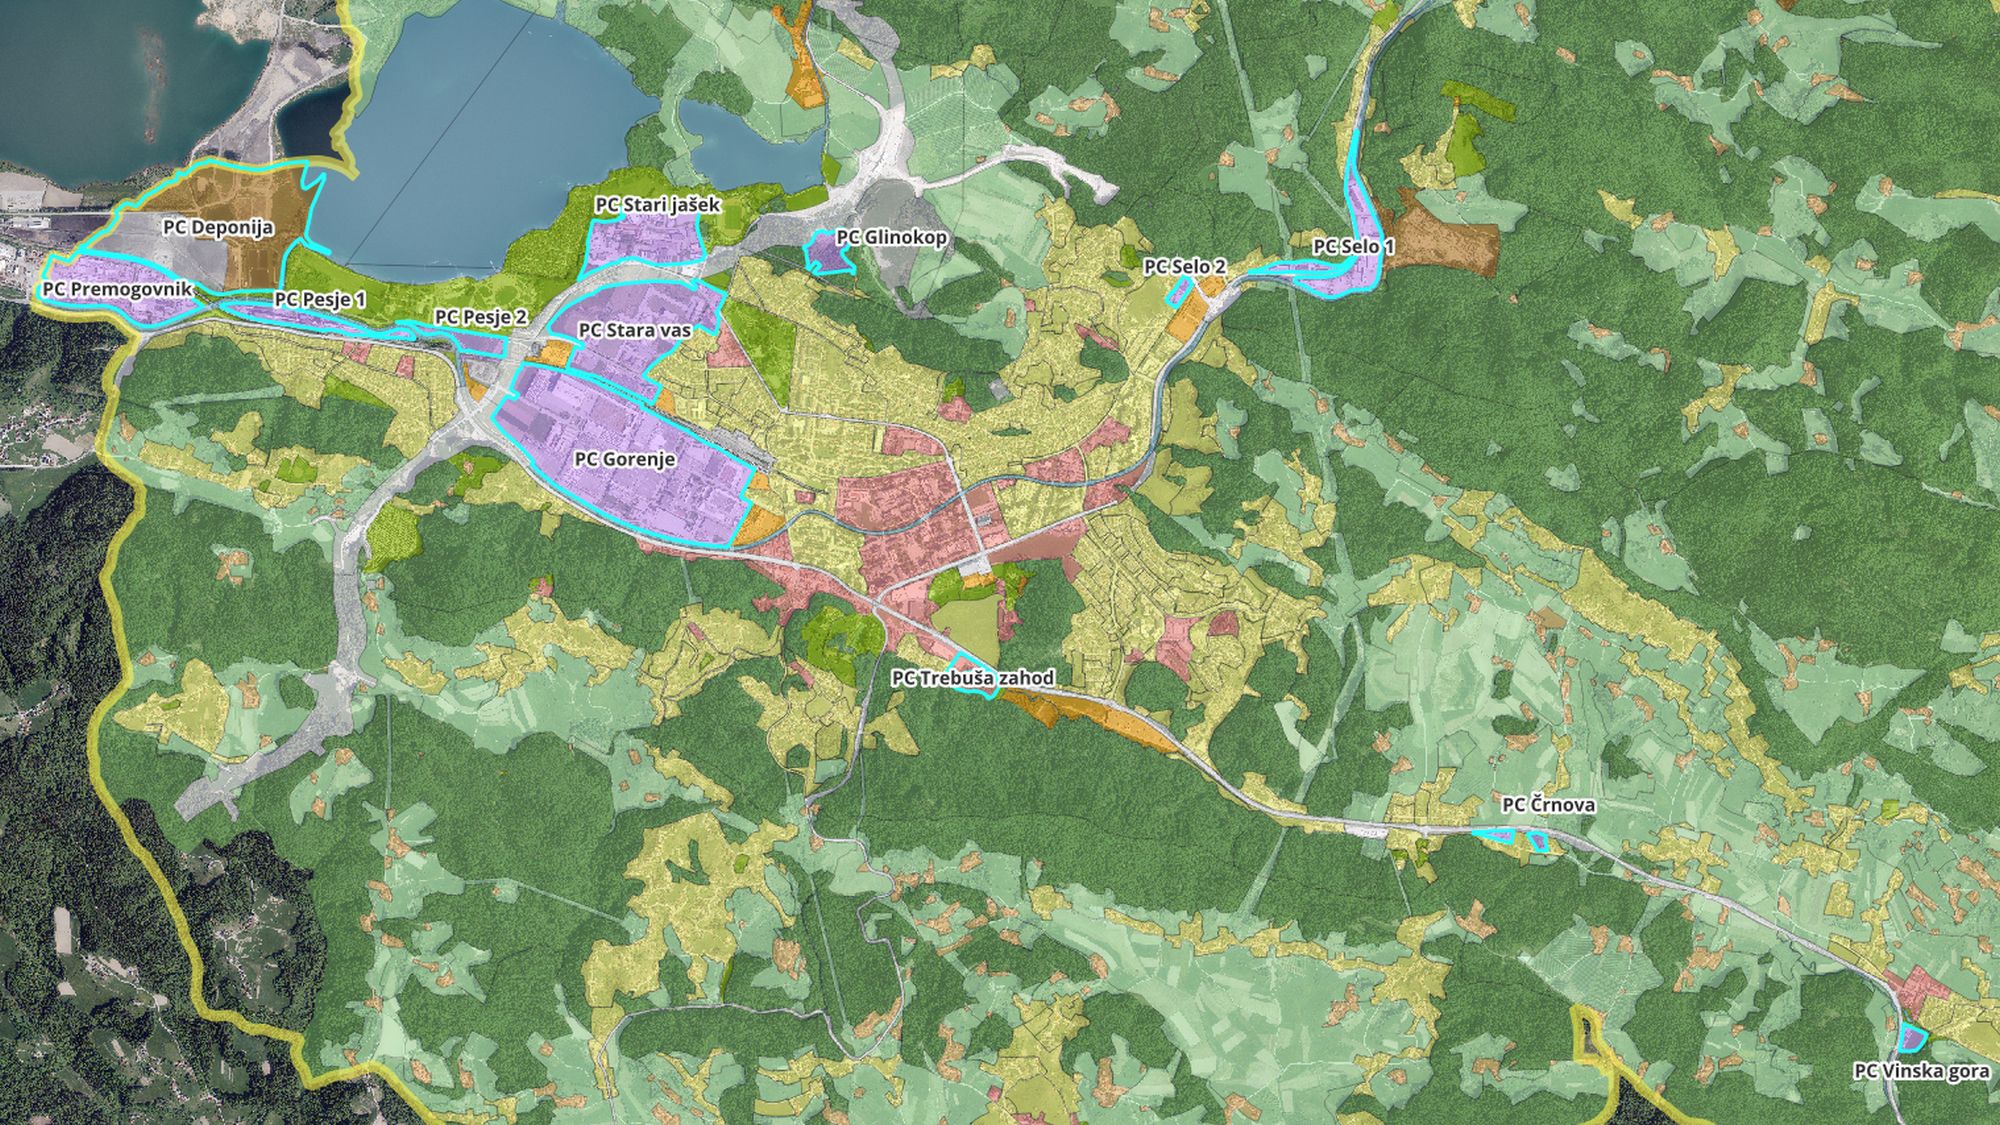This screenshot has height=1125, width=2000.
Task: Click the PC Vinska gora label
Action: 1921,1071
